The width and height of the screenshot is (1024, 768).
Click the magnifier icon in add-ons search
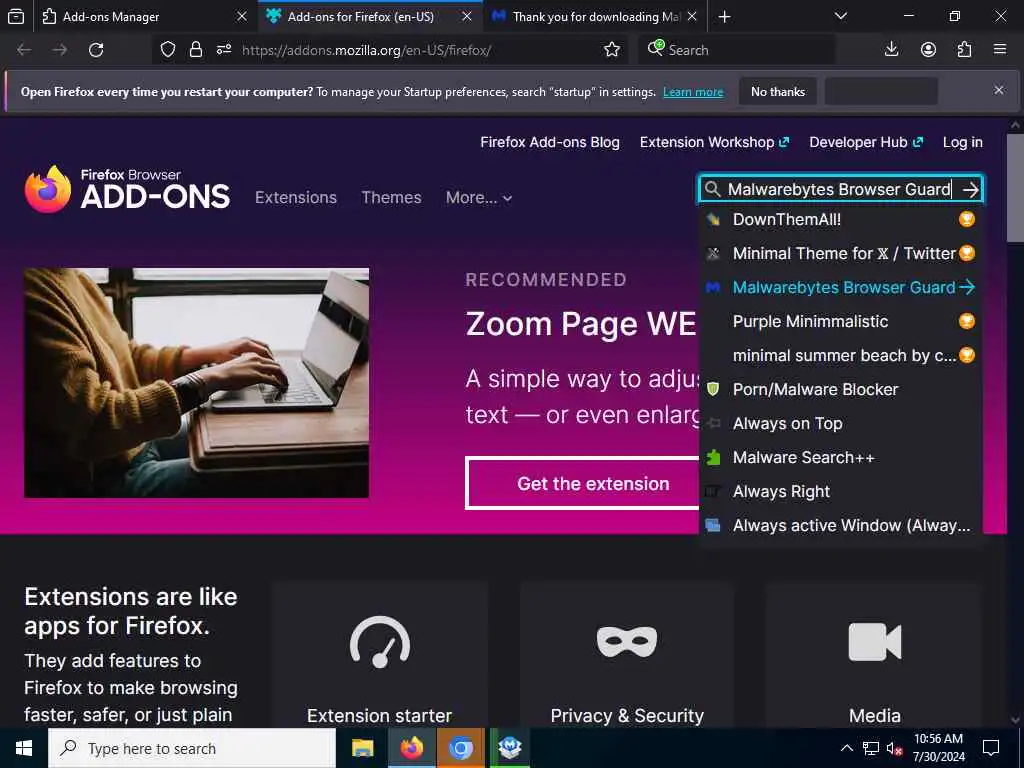(712, 189)
